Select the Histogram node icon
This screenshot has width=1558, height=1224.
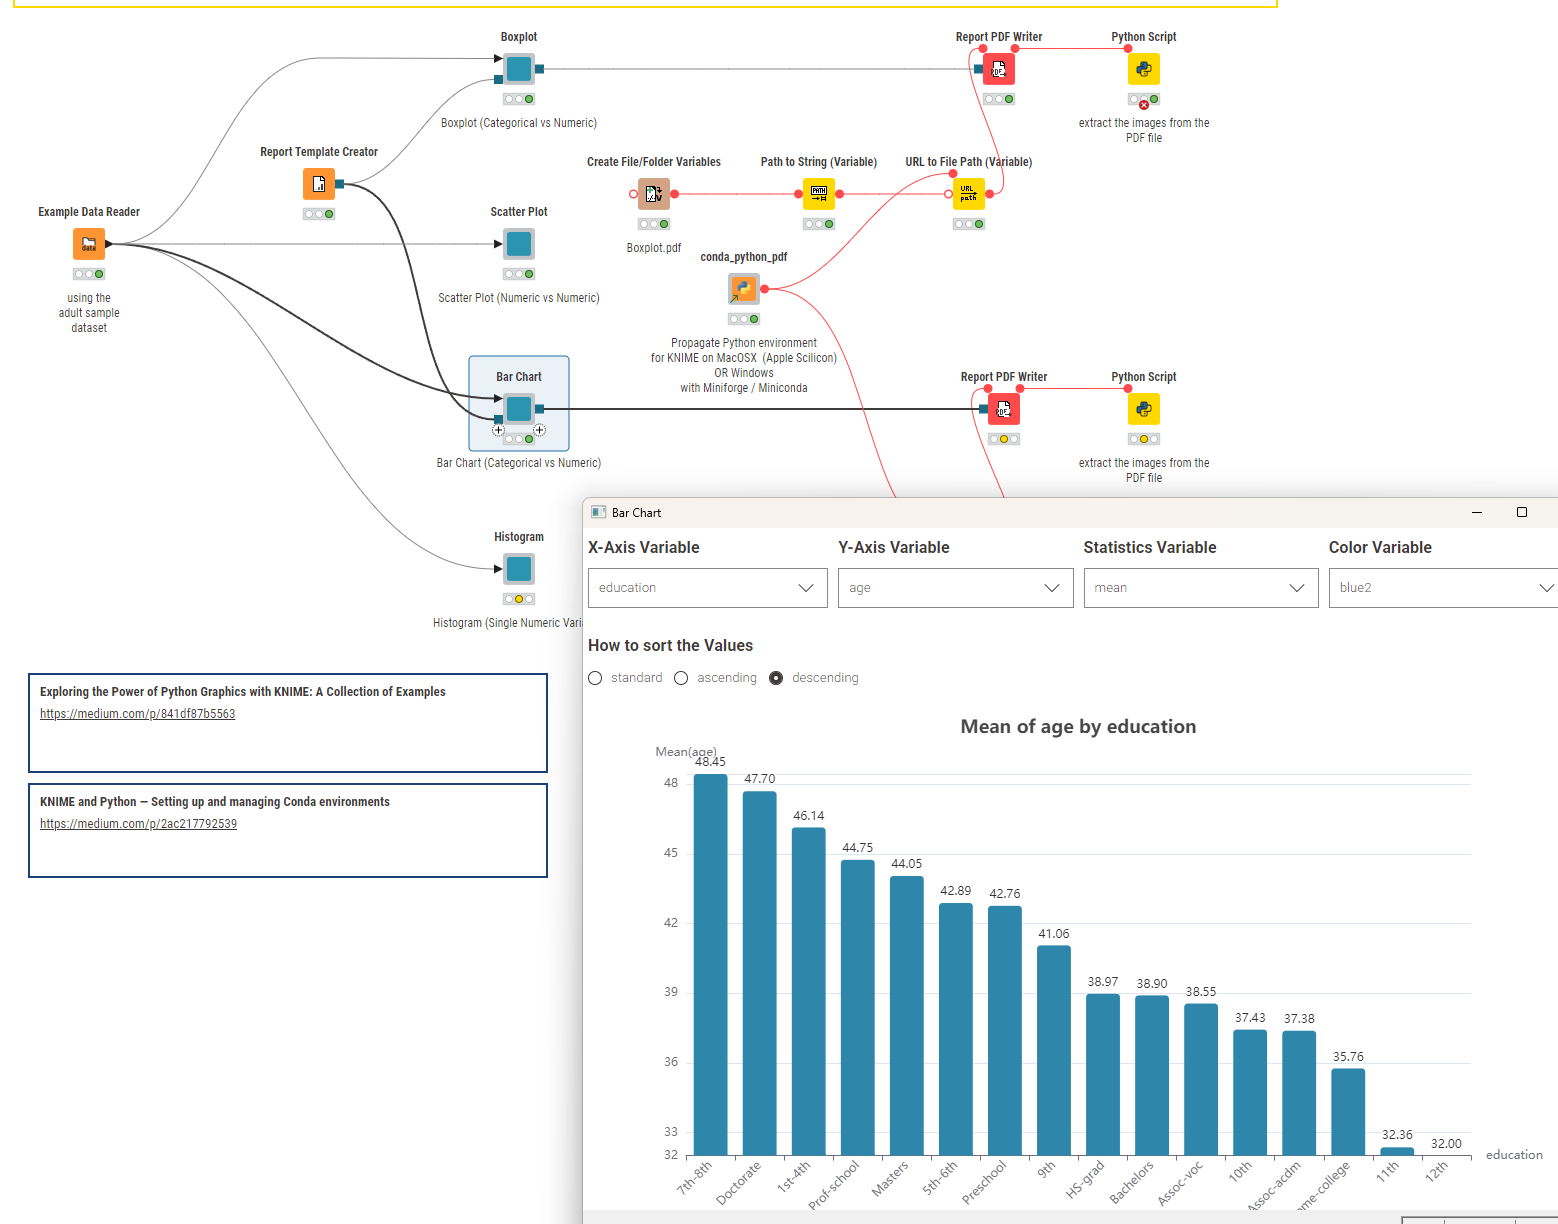tap(519, 569)
